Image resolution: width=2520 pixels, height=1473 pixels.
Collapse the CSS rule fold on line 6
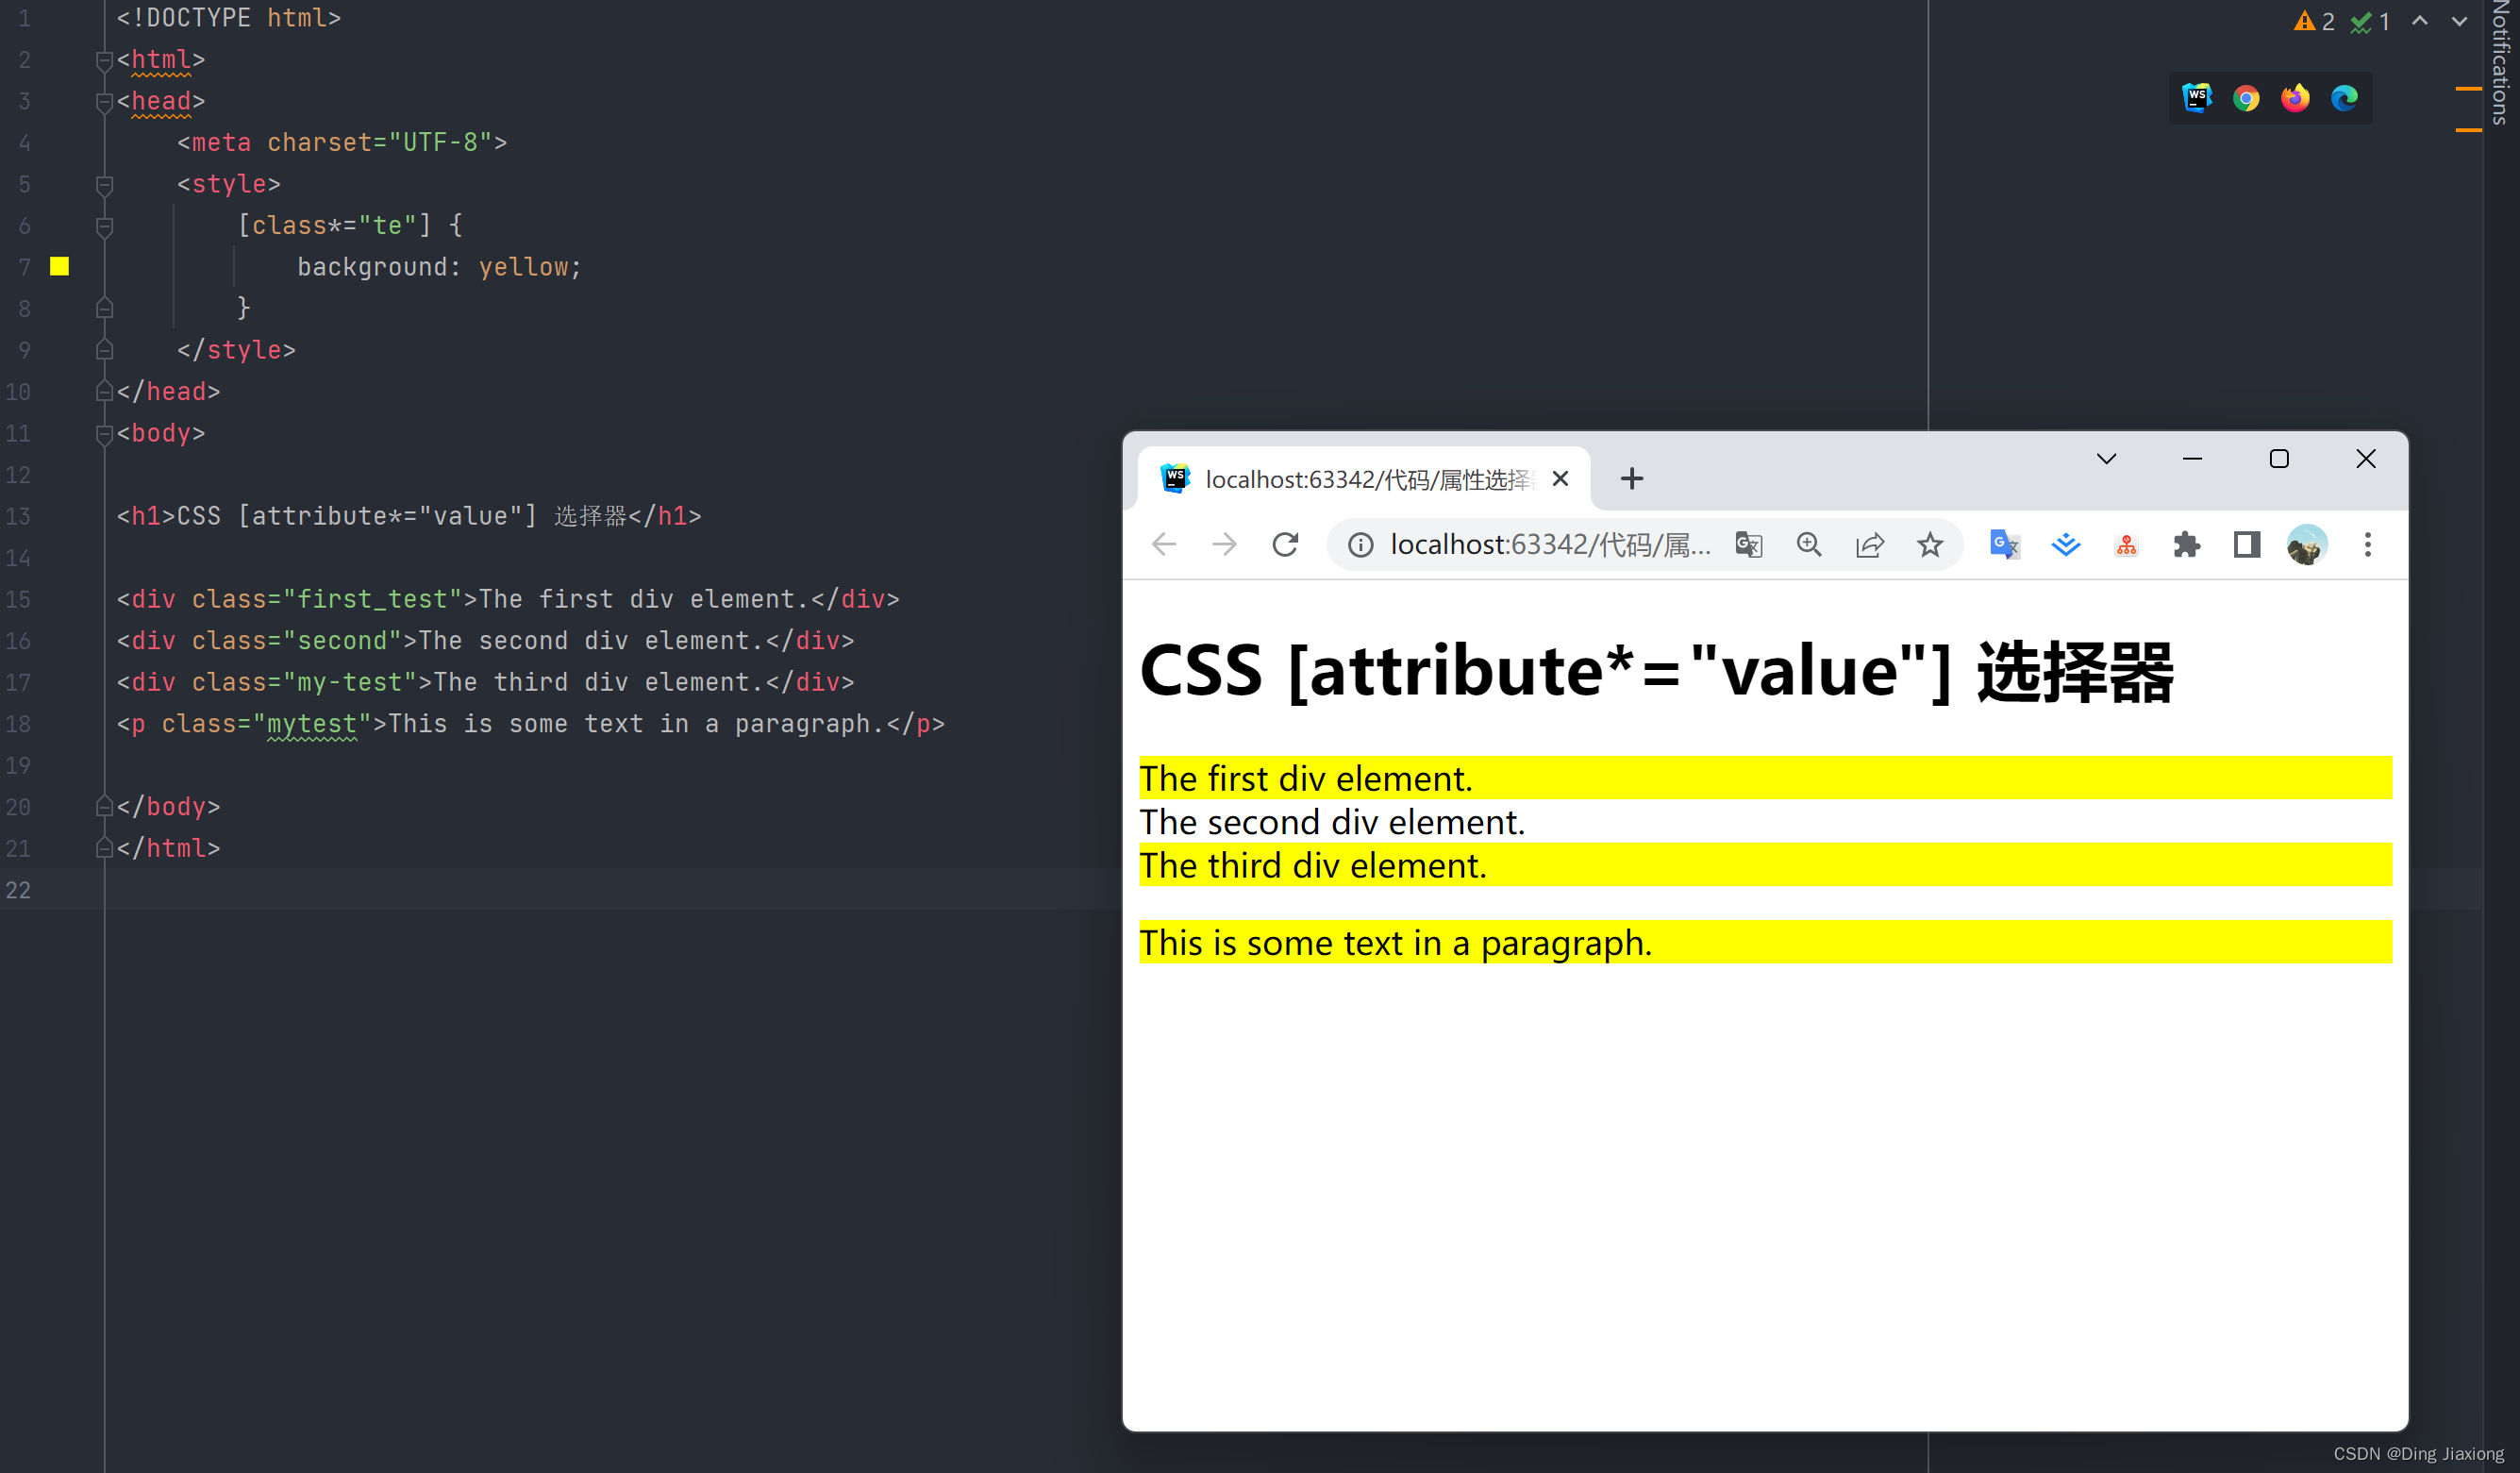tap(104, 227)
